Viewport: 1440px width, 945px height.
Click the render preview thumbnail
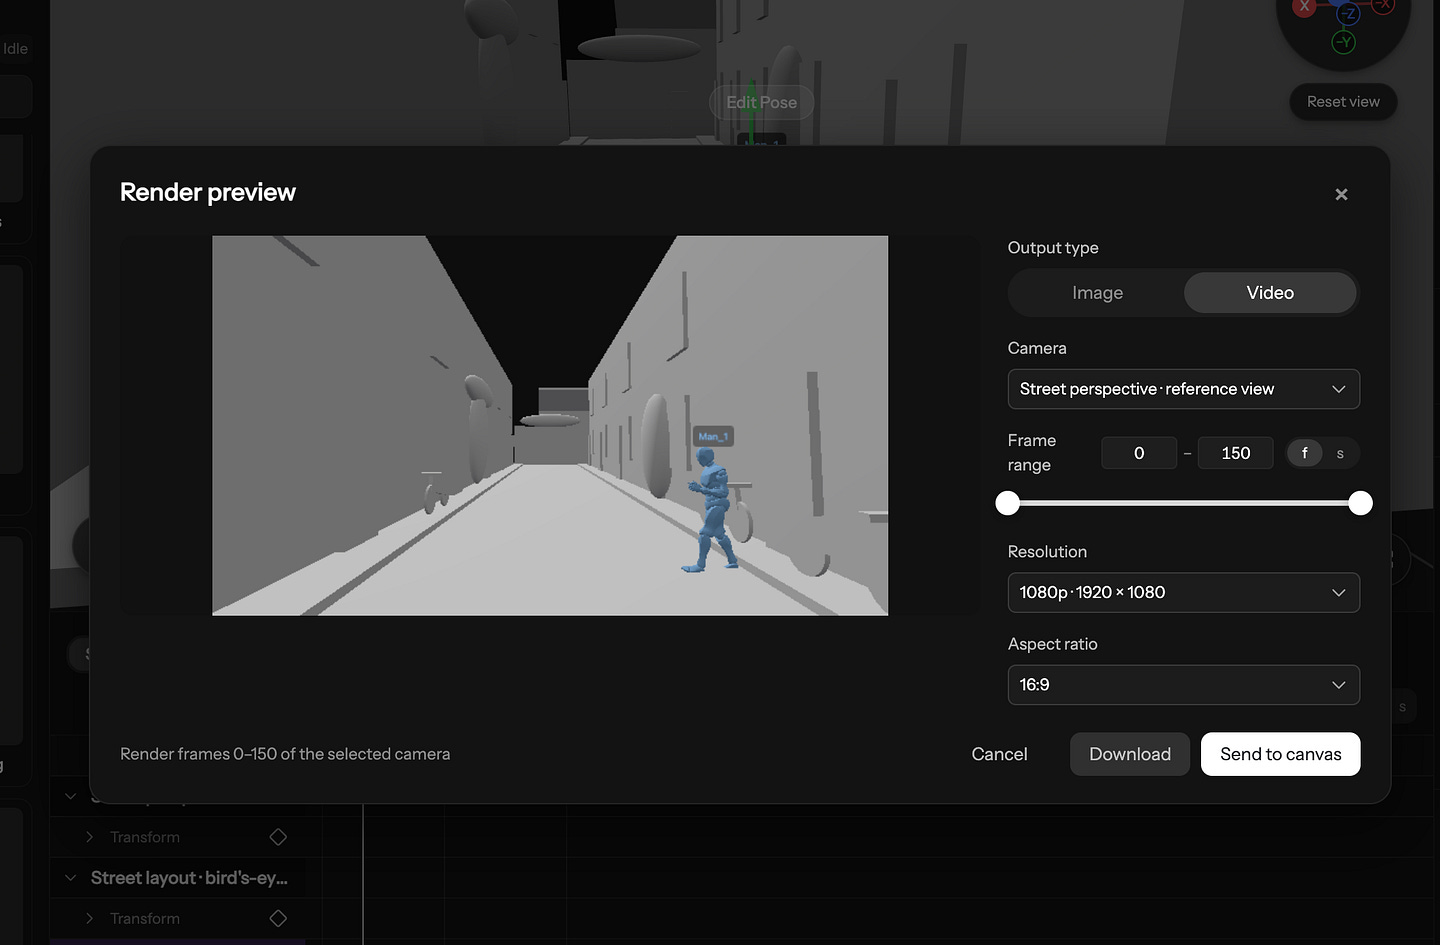[550, 426]
